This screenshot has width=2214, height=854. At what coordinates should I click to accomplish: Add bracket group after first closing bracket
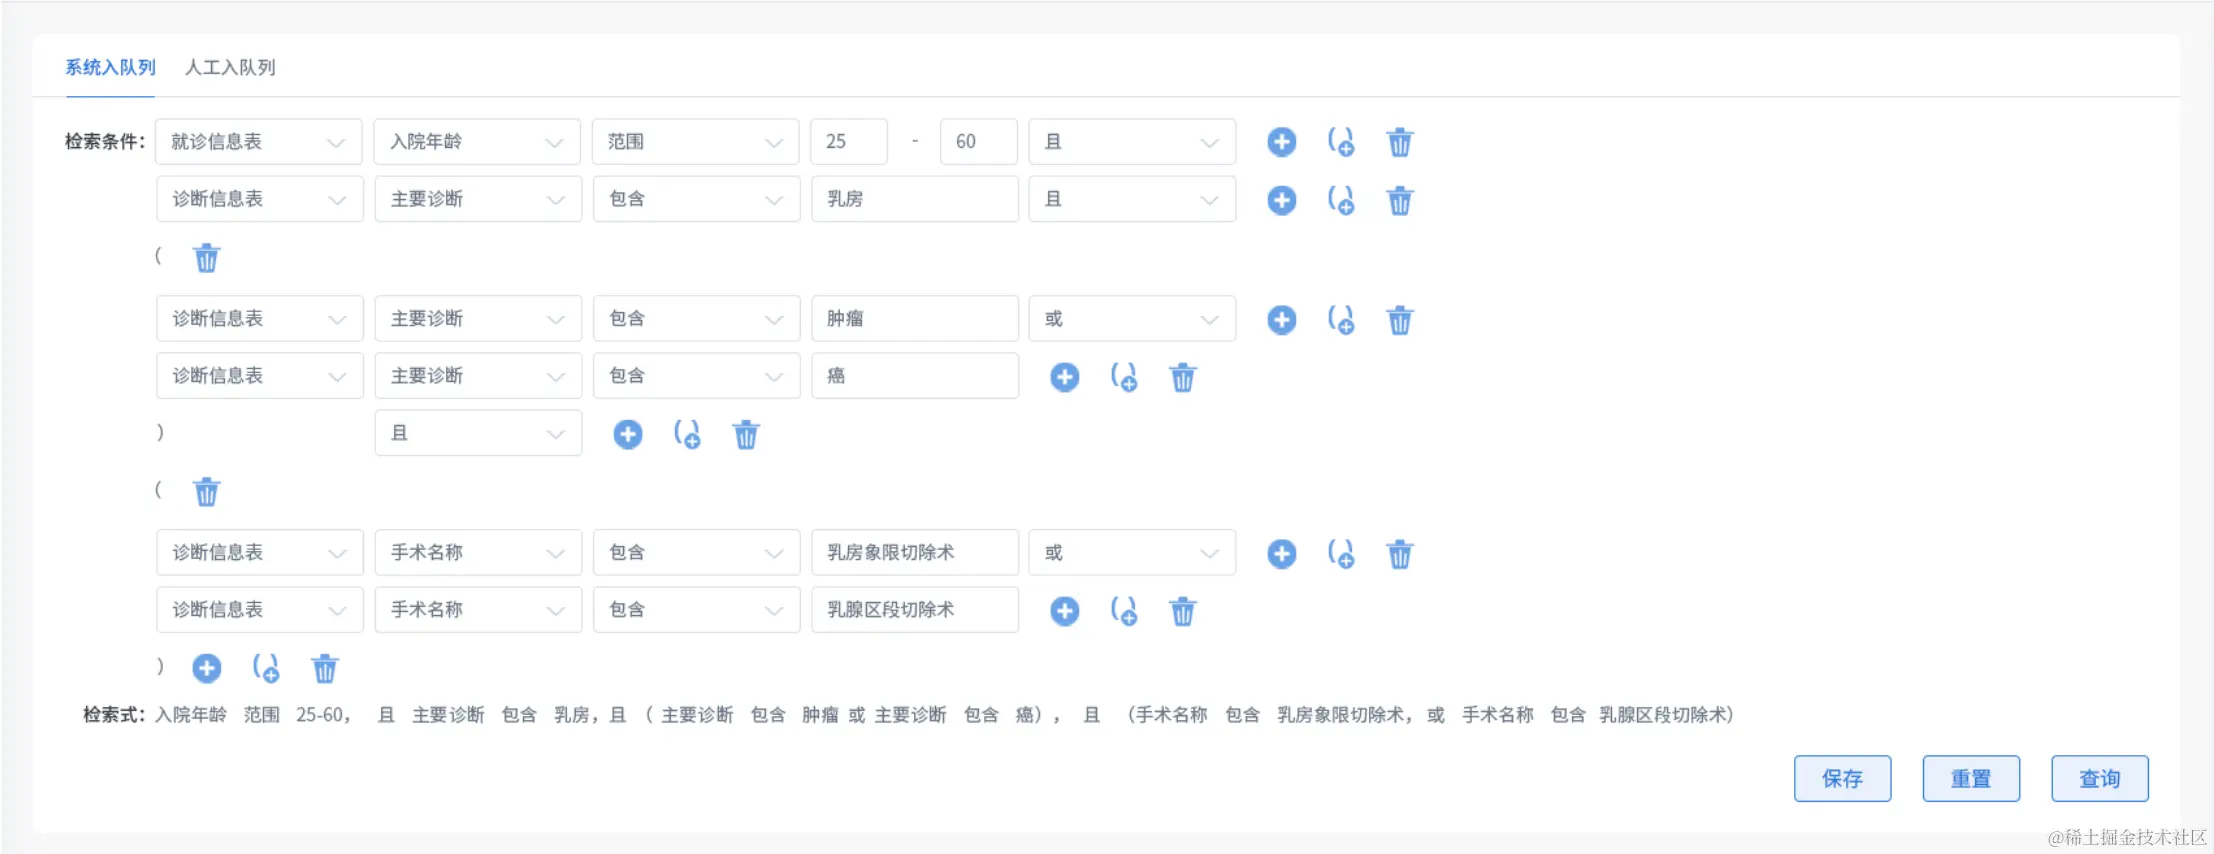point(687,434)
